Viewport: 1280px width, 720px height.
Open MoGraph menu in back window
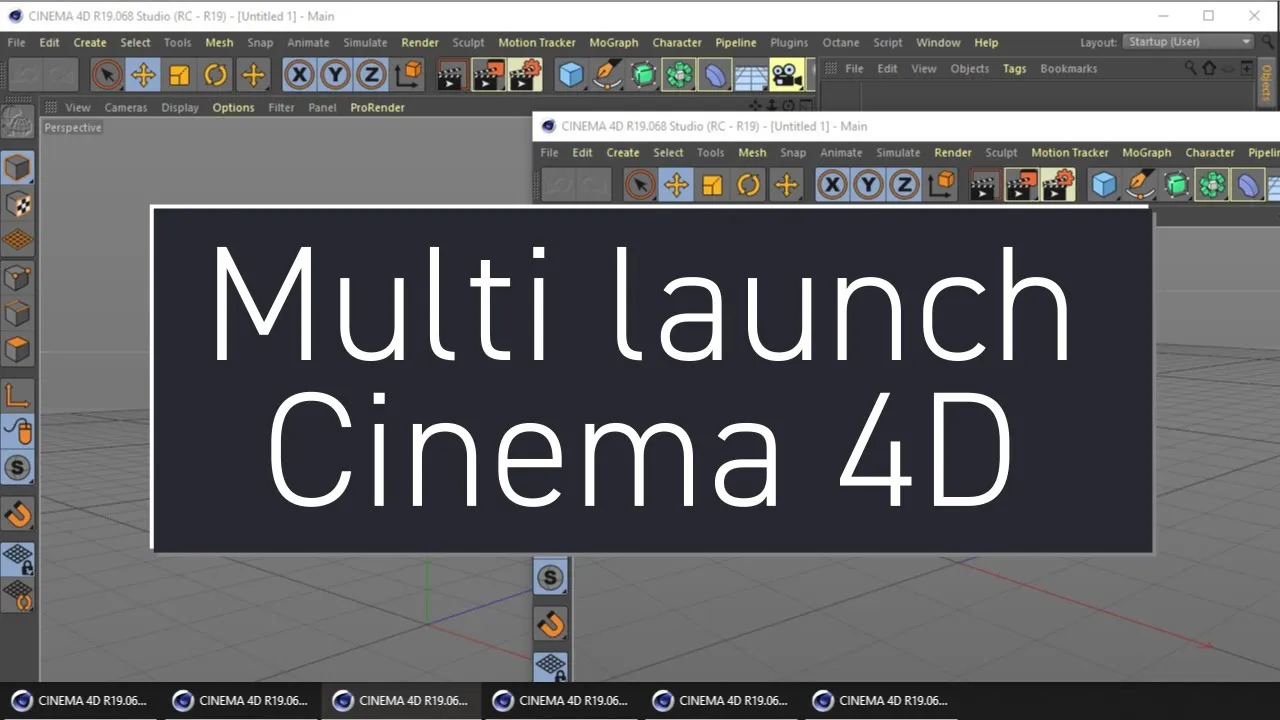pyautogui.click(x=614, y=42)
